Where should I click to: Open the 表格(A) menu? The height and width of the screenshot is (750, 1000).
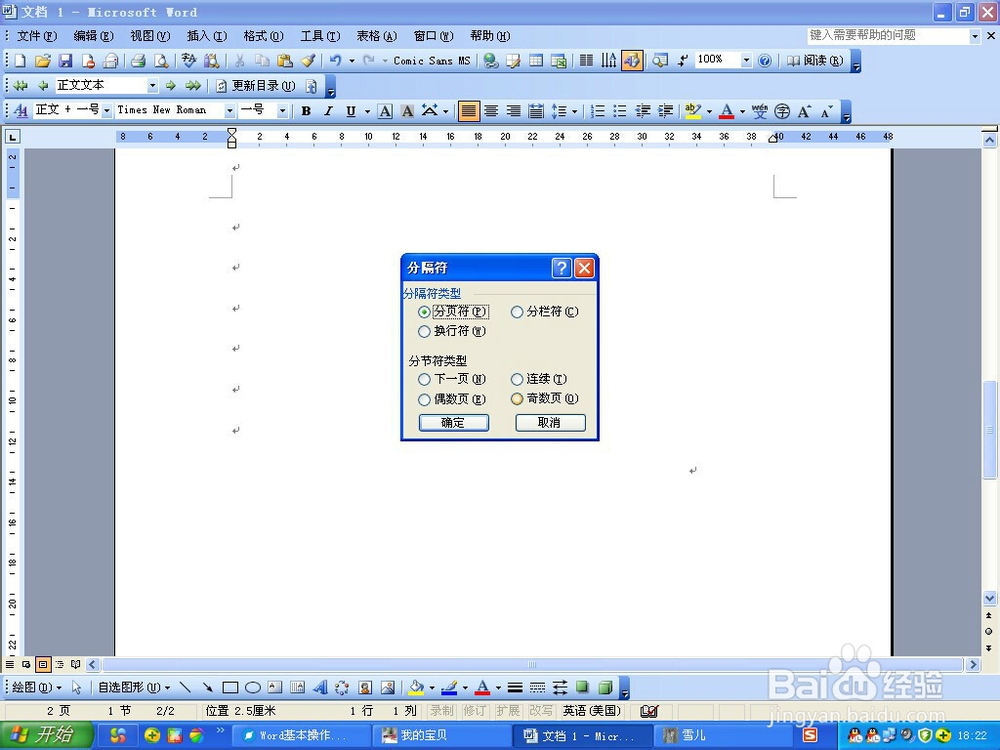click(376, 36)
